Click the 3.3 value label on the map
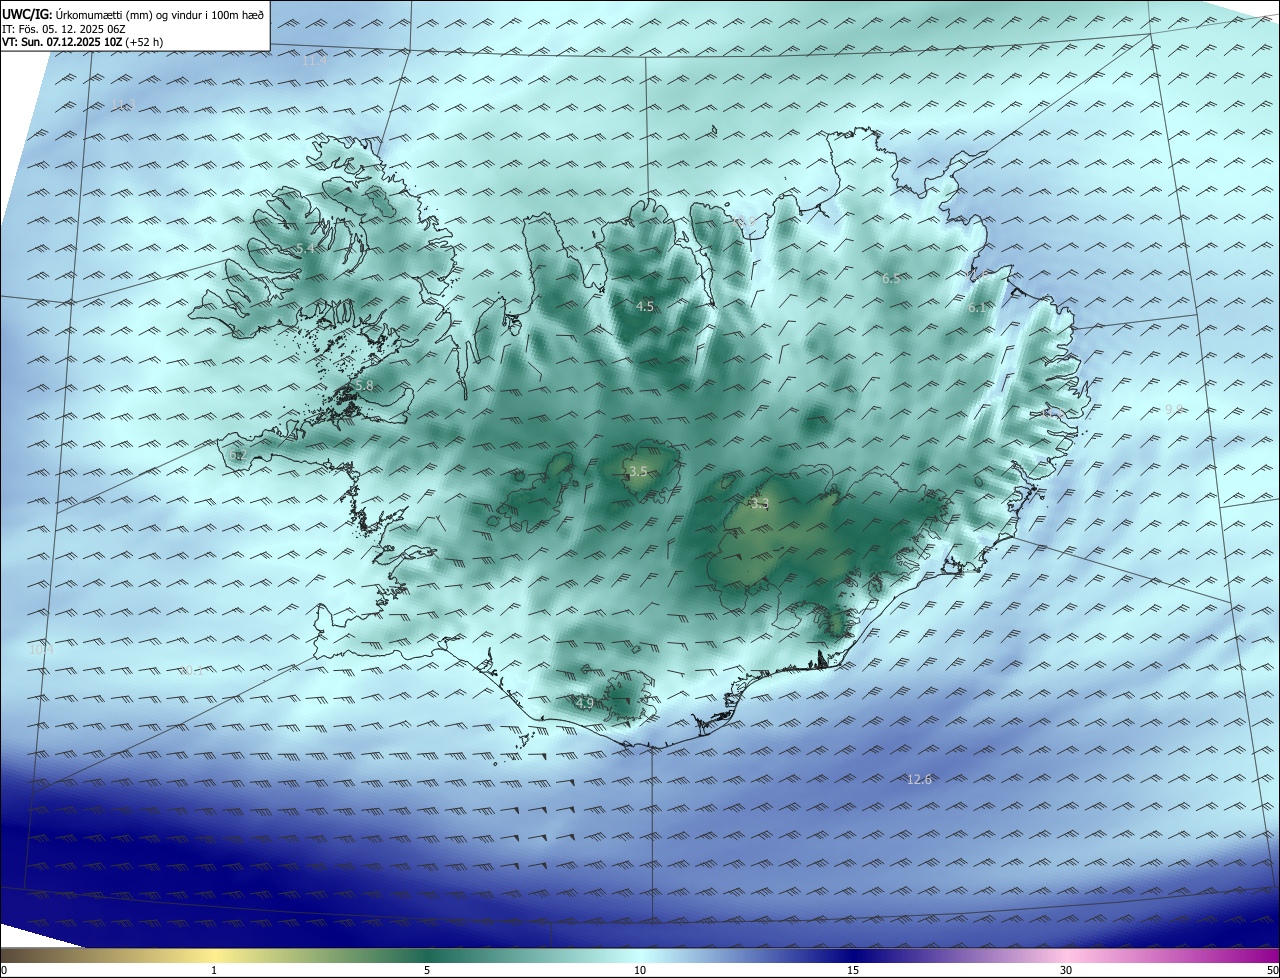 [x=760, y=505]
